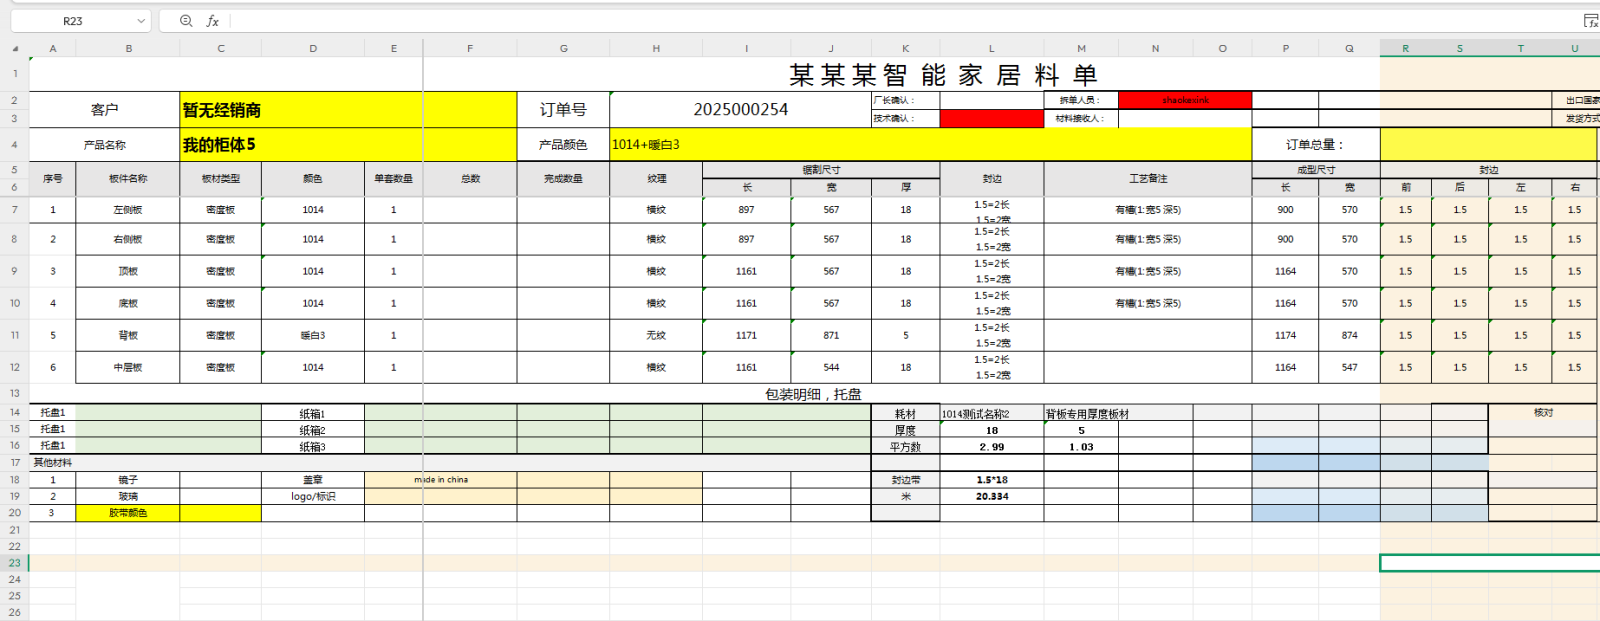Click the formula bar expand icon at right
This screenshot has width=1600, height=621.
[x=1590, y=21]
